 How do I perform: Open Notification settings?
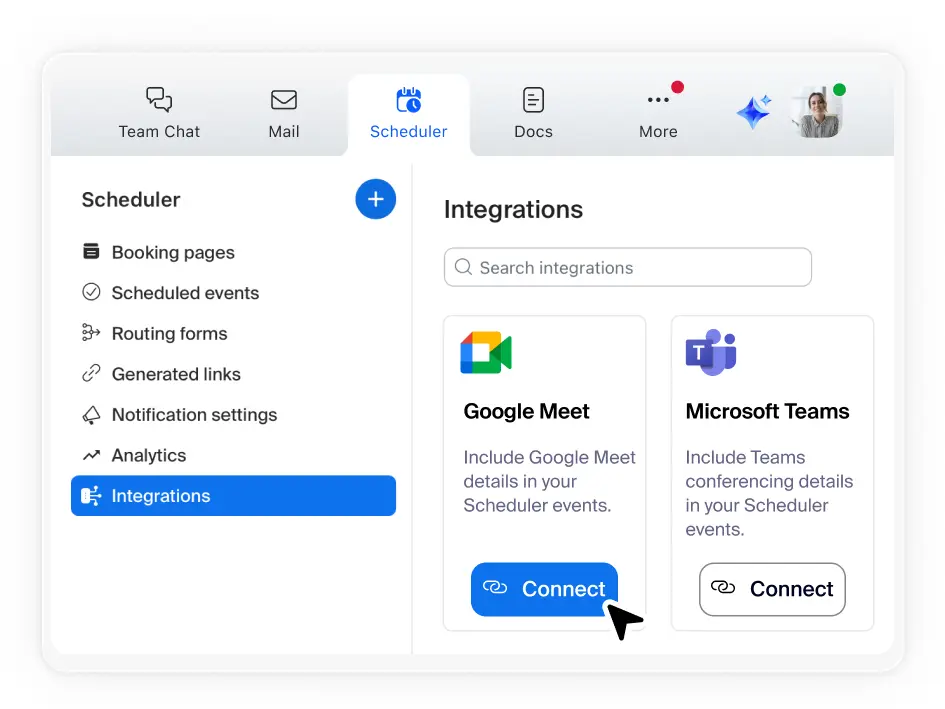point(194,415)
